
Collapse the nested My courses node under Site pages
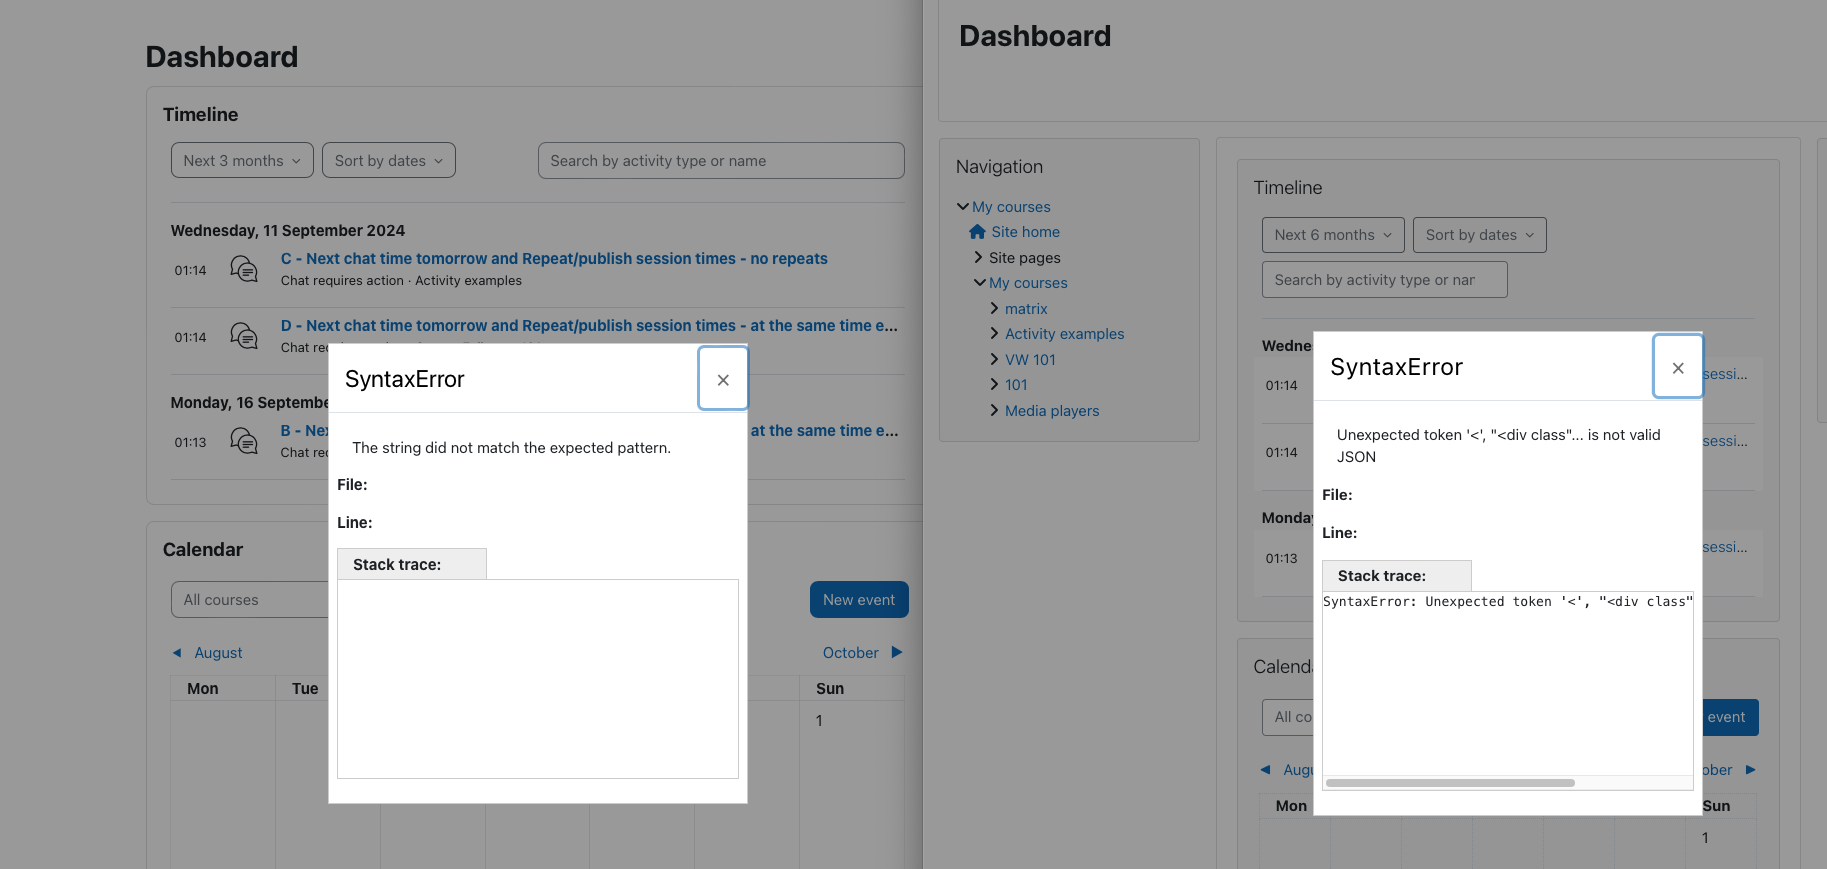click(x=980, y=283)
